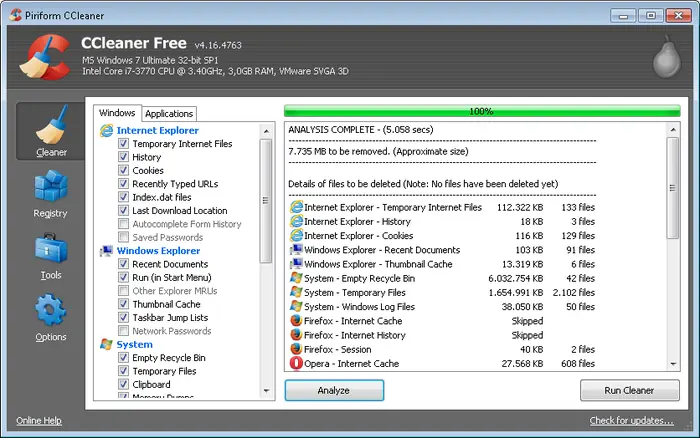The width and height of the screenshot is (700, 438).
Task: Enable Saved Passwords checkbox
Action: coord(124,237)
